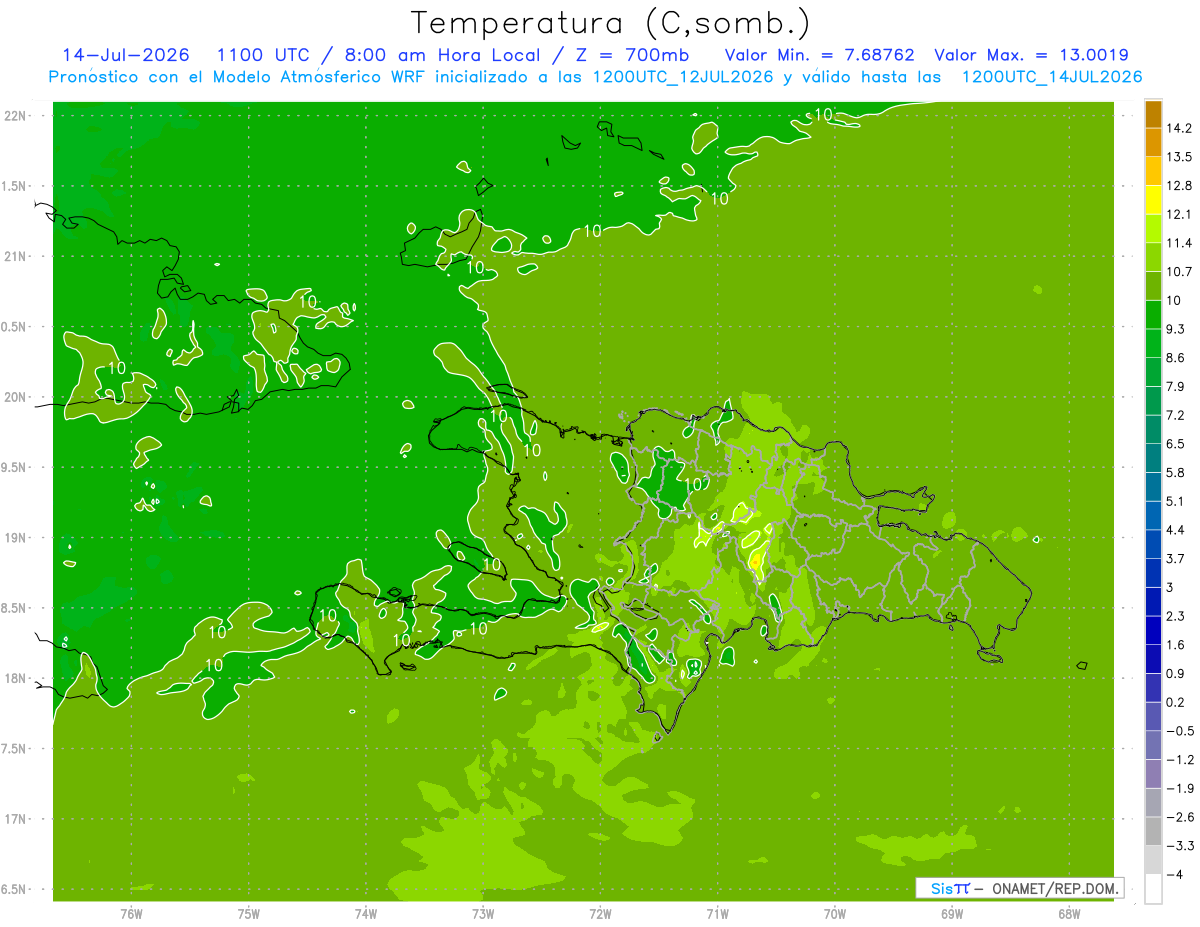Click the '10.7' colorbar value

coord(1179,272)
